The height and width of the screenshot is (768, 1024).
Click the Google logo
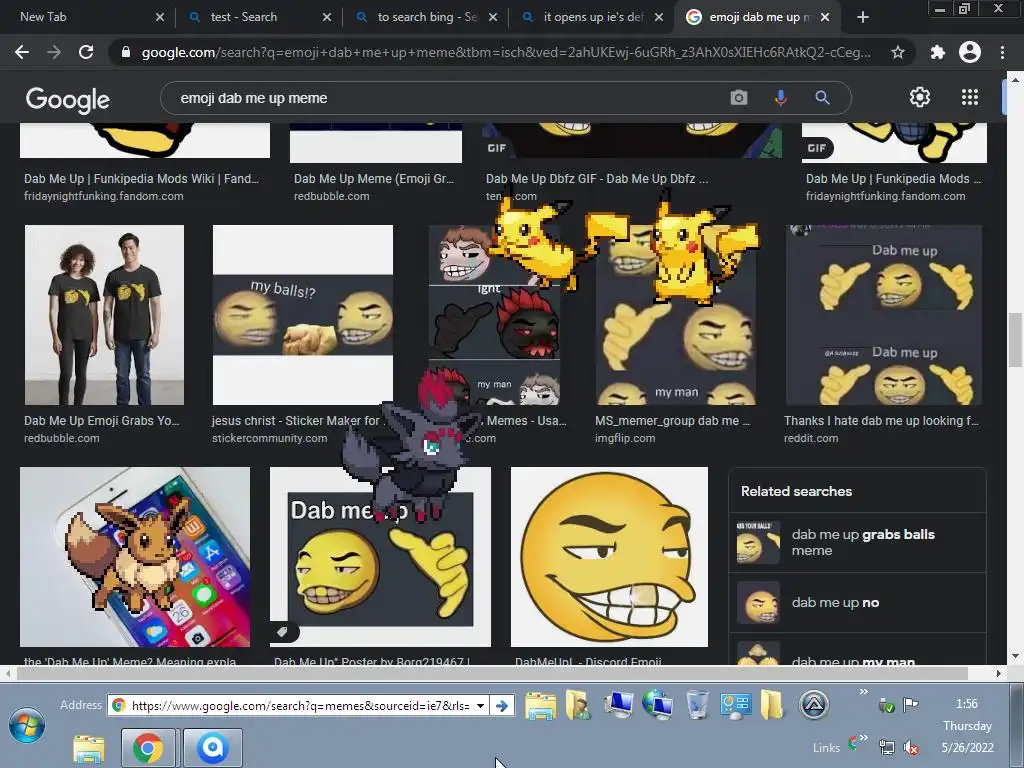coord(68,99)
